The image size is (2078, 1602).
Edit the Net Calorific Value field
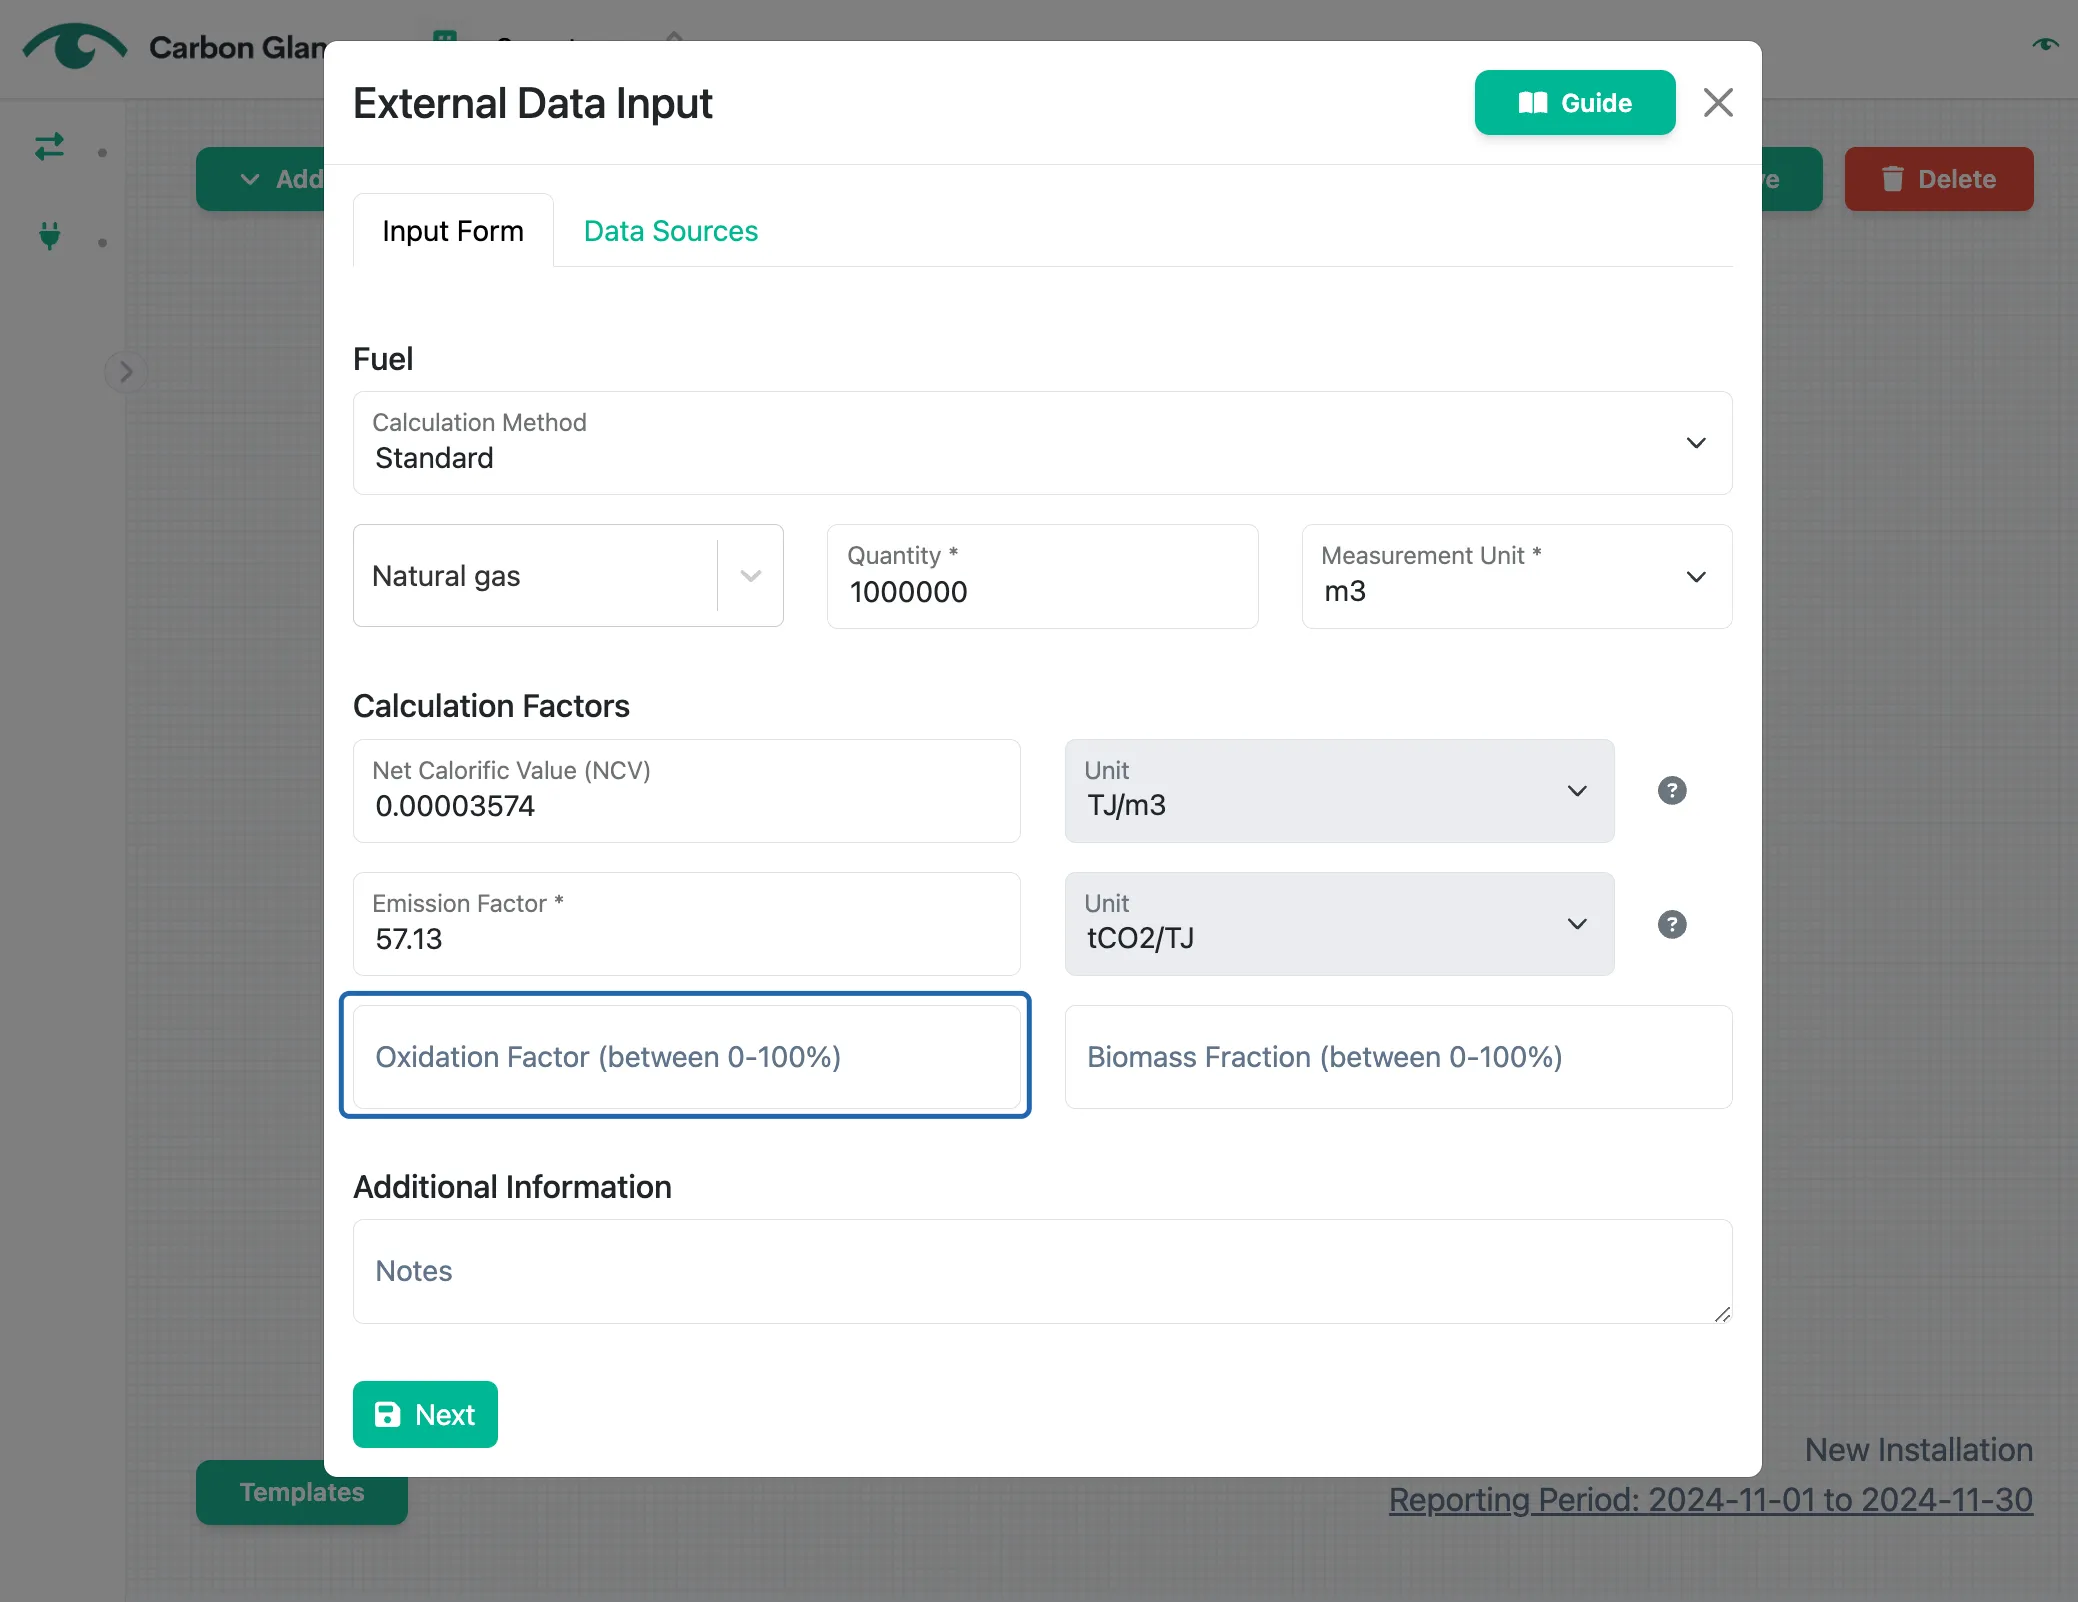click(x=686, y=791)
